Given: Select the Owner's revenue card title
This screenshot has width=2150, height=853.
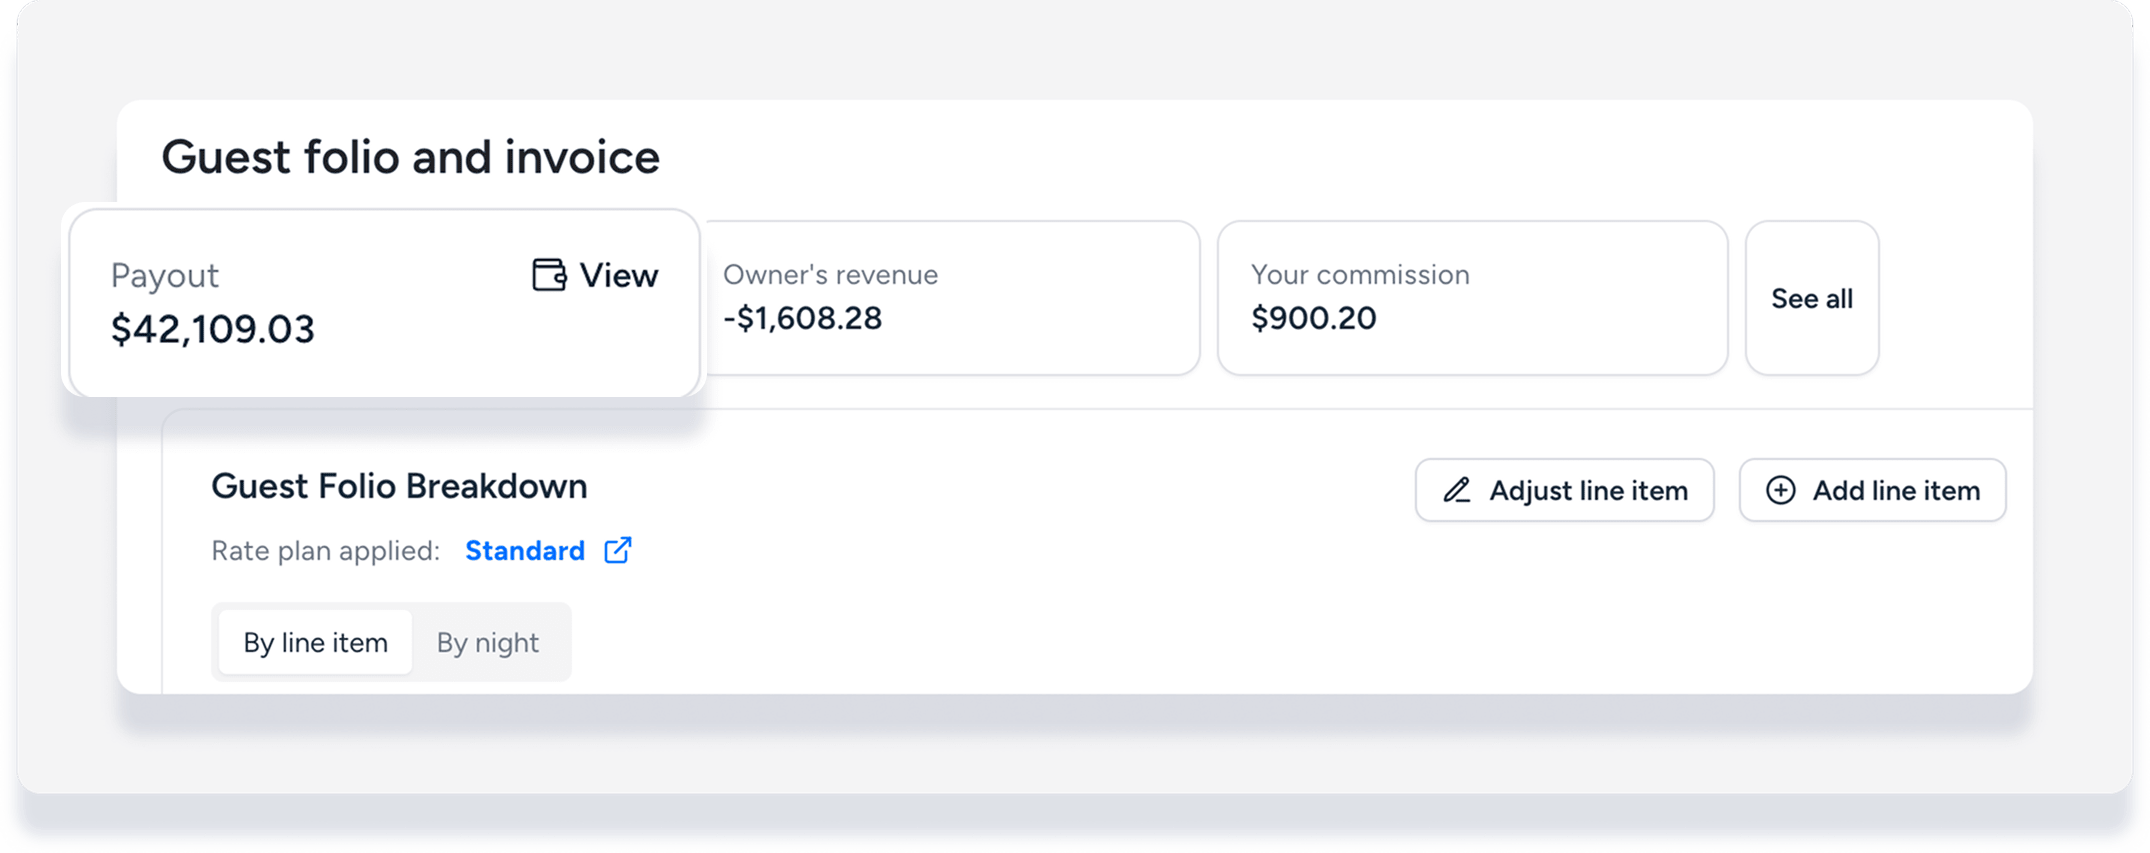Looking at the screenshot, I should 831,275.
